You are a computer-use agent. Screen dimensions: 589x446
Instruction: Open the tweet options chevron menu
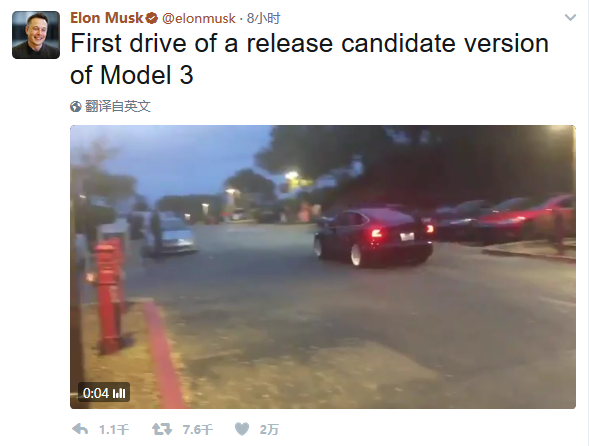coord(570,17)
